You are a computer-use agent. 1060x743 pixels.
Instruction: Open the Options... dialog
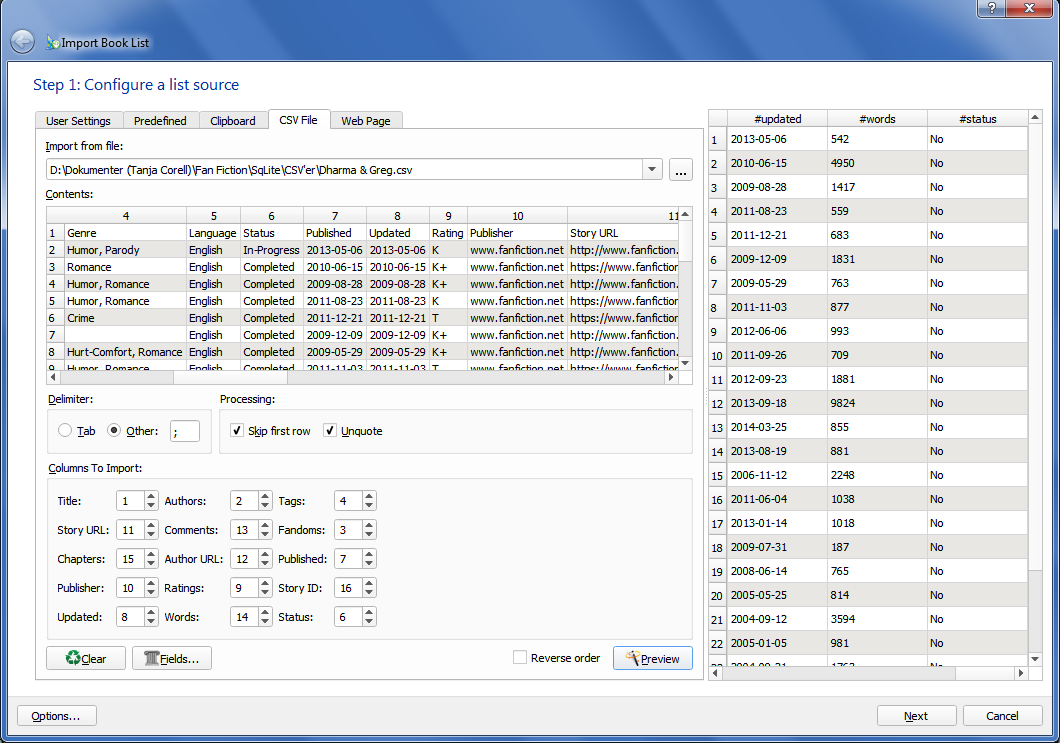tap(56, 715)
